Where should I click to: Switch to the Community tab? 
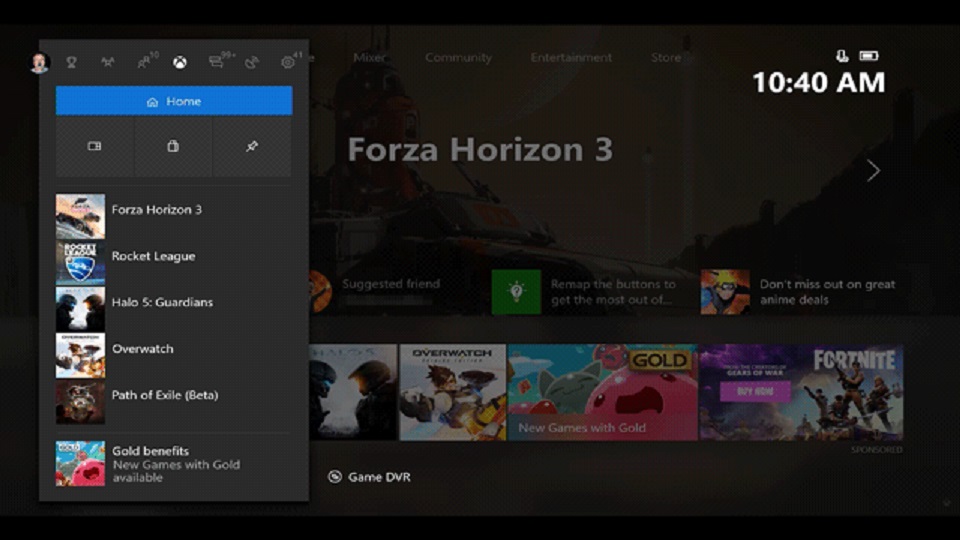coord(459,58)
